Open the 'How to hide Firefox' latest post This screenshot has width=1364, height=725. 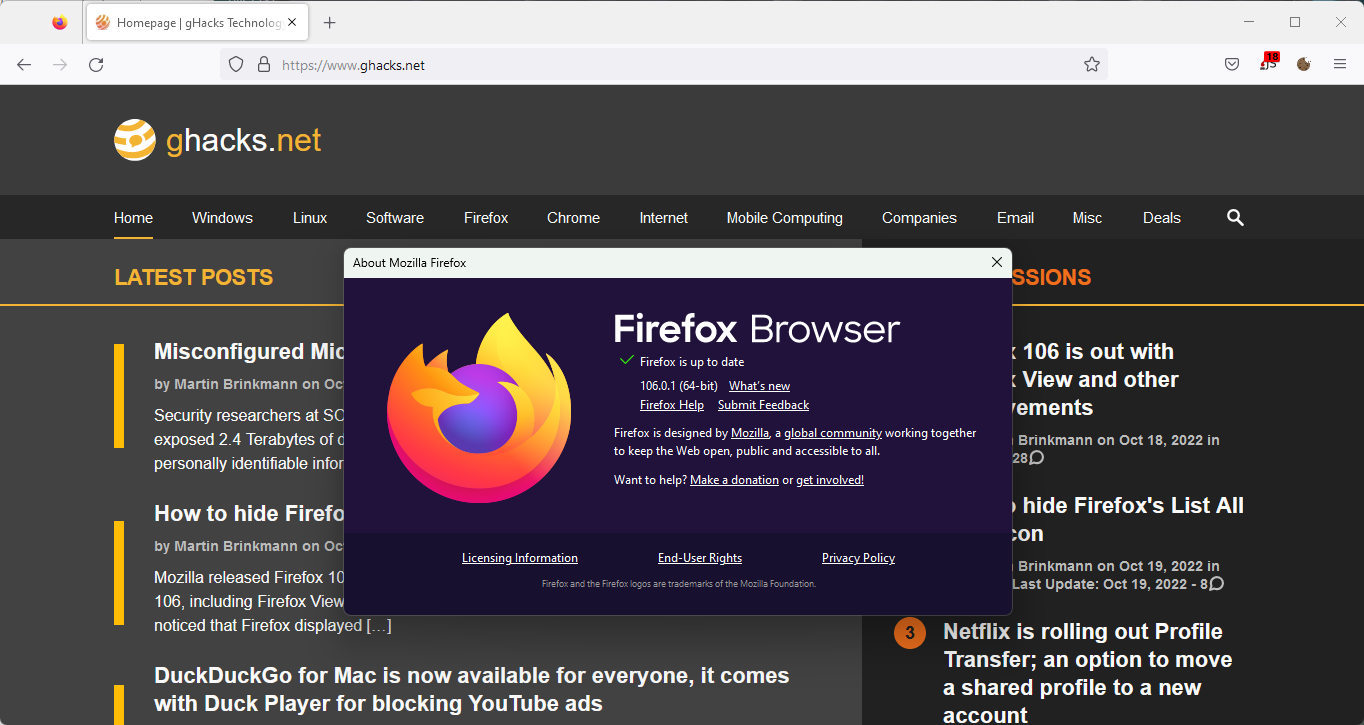(x=249, y=513)
